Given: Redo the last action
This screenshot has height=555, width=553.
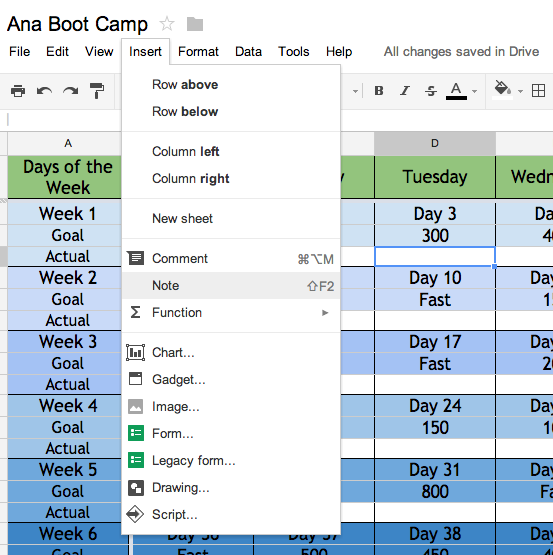Looking at the screenshot, I should tap(70, 91).
